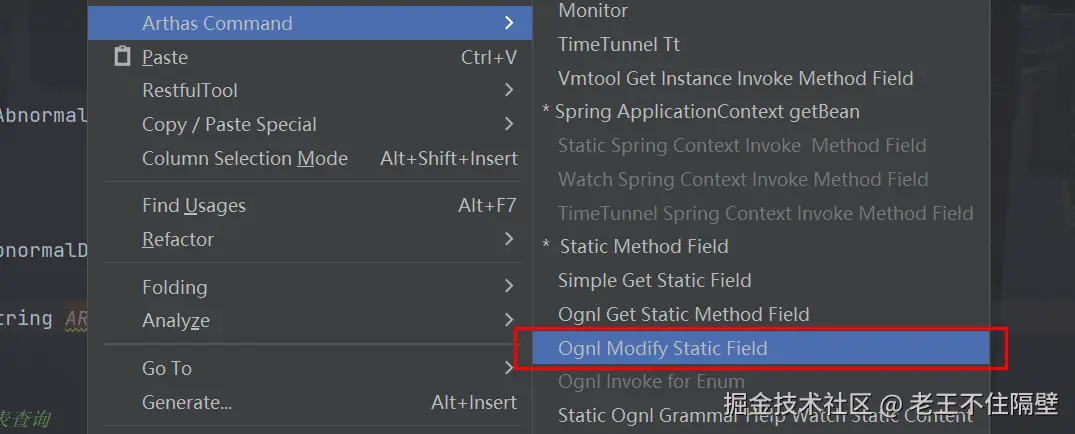Image resolution: width=1075 pixels, height=434 pixels.
Task: Click Spring ApplicationContext getBean
Action: 707,111
